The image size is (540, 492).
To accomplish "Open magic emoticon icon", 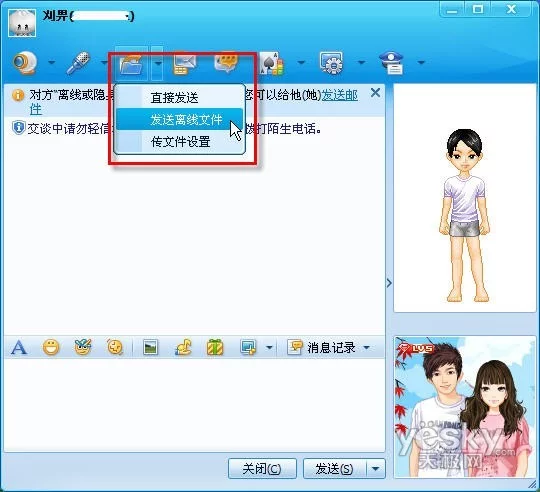I will [x=83, y=347].
